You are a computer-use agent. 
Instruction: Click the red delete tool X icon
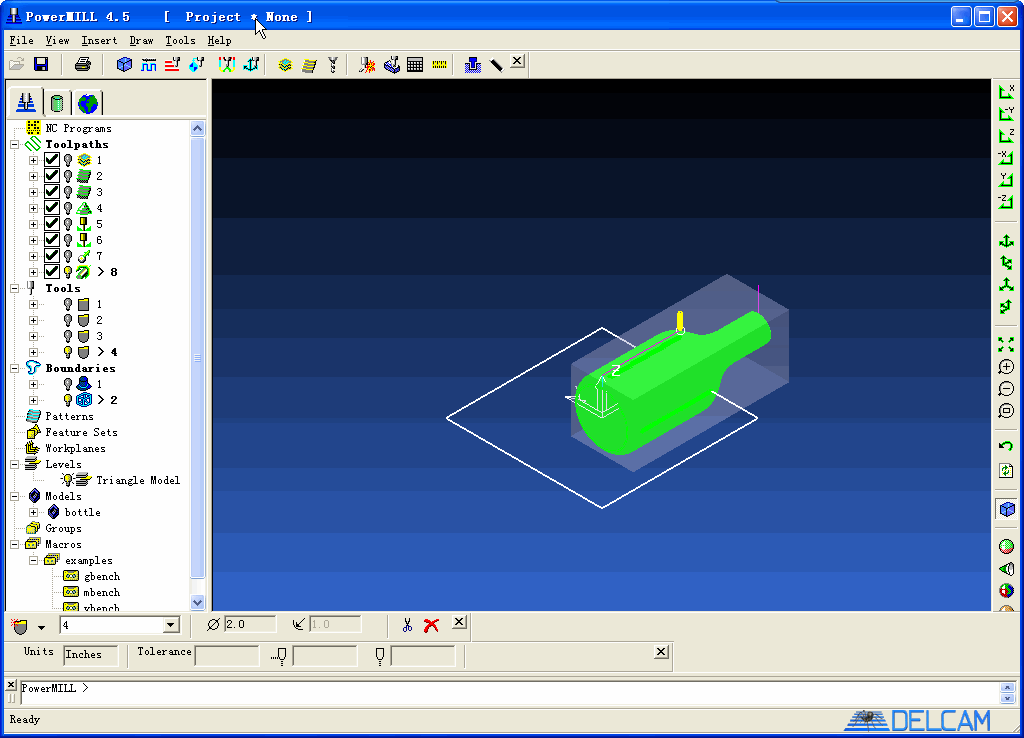pos(431,625)
